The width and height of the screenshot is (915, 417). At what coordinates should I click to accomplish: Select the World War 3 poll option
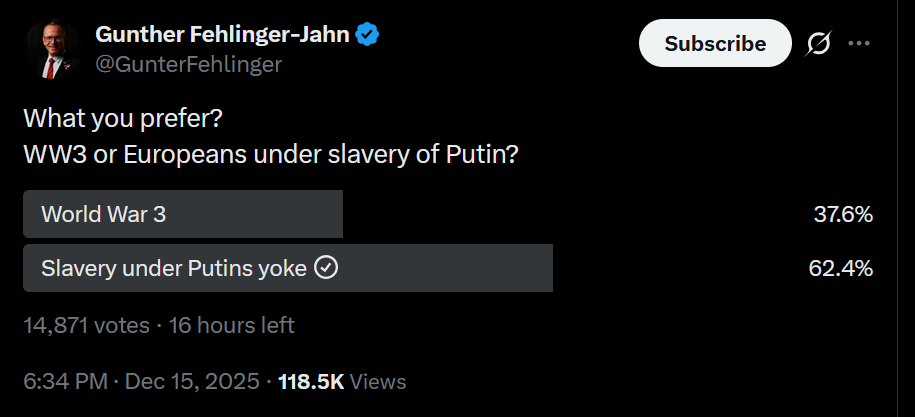[x=448, y=214]
